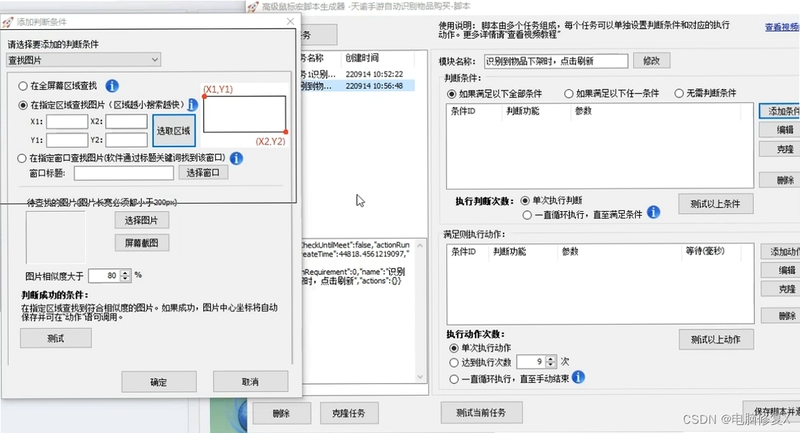Select task row created 220914 10:56:48
800x433 pixels.
pos(357,86)
